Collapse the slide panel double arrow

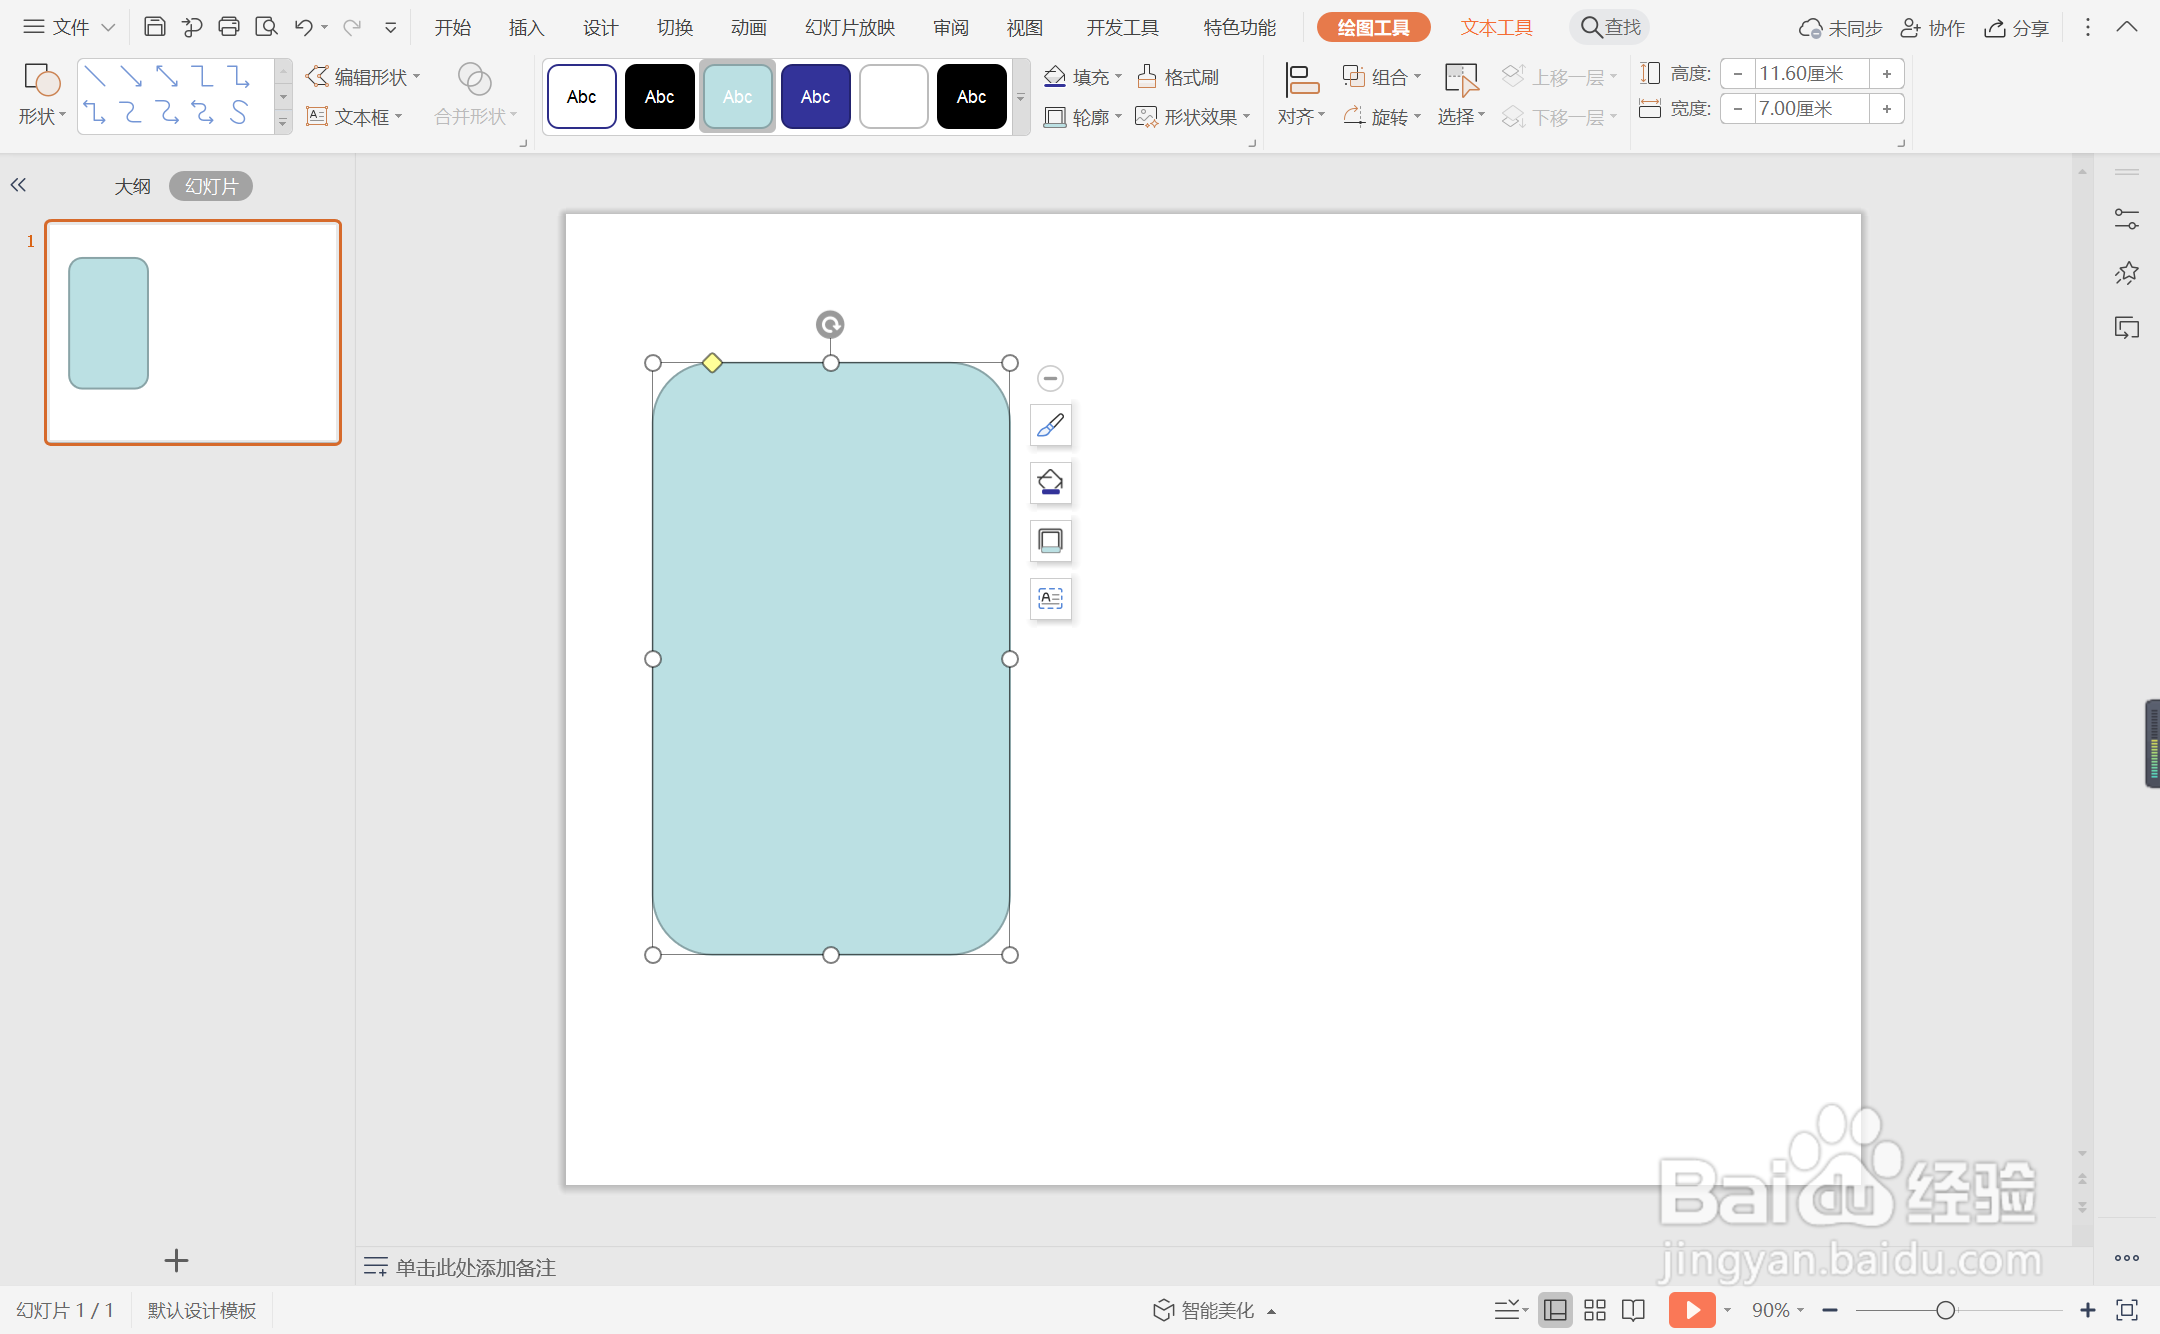click(18, 185)
